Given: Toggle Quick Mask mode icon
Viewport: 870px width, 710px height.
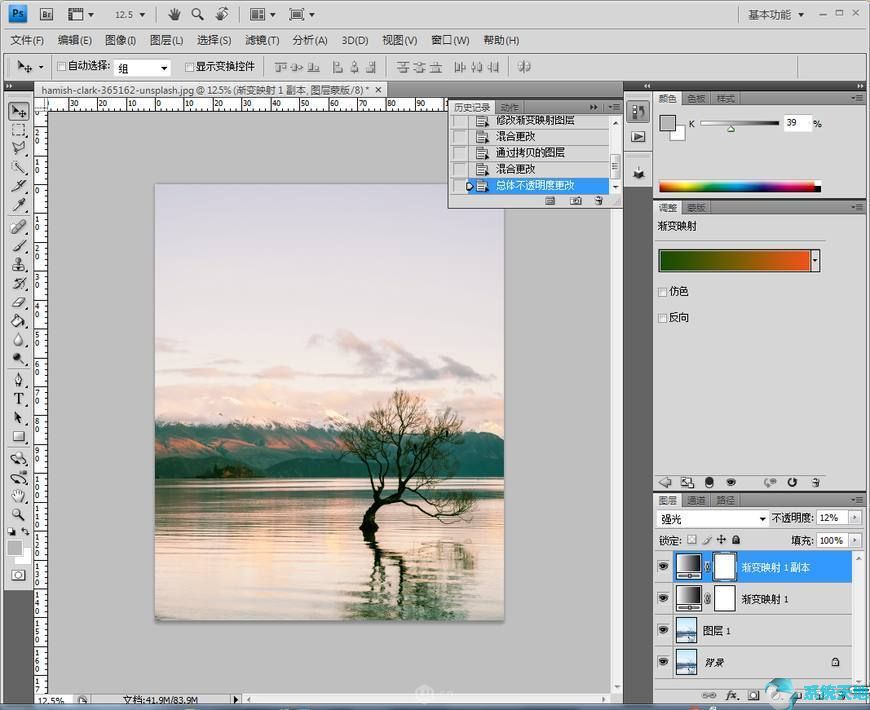Looking at the screenshot, I should point(18,575).
